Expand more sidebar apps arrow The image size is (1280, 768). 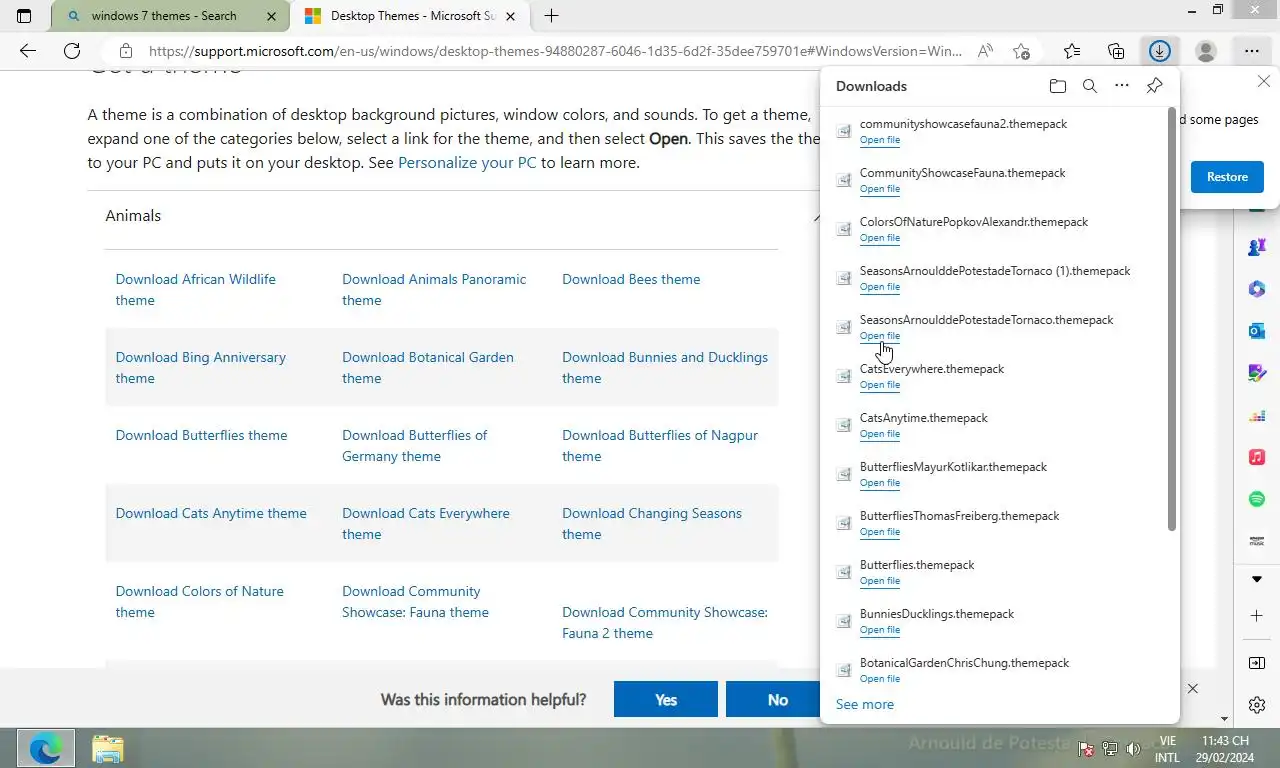tap(1257, 579)
